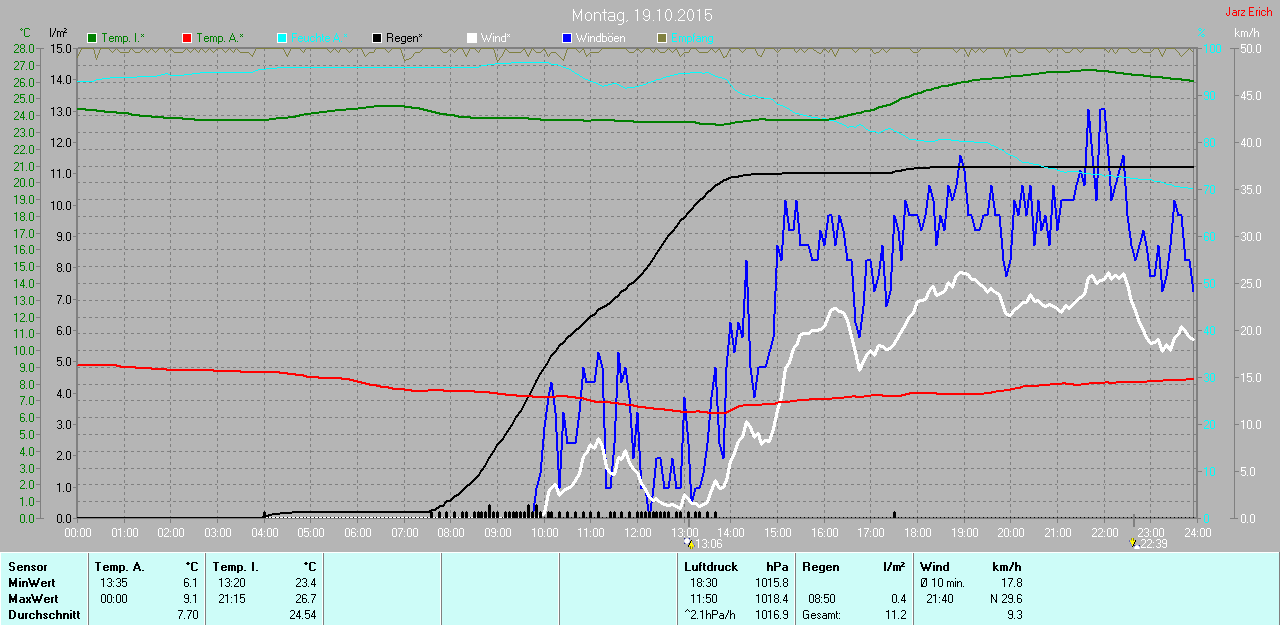Viewport: 1280px width, 625px height.
Task: Click the '50.0' wind speed axis label
Action: click(1249, 49)
